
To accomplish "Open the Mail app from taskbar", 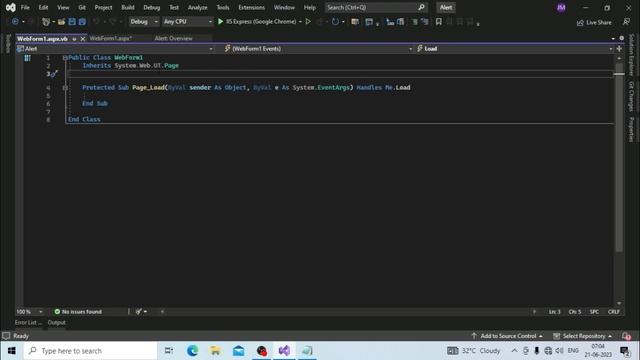I will 238,351.
